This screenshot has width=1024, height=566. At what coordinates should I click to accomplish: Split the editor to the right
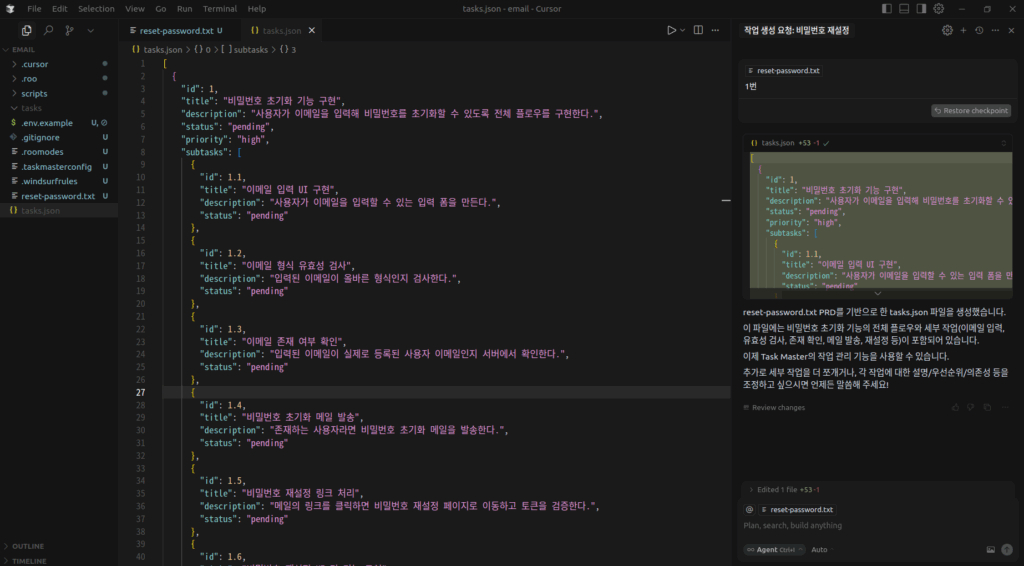tap(698, 30)
